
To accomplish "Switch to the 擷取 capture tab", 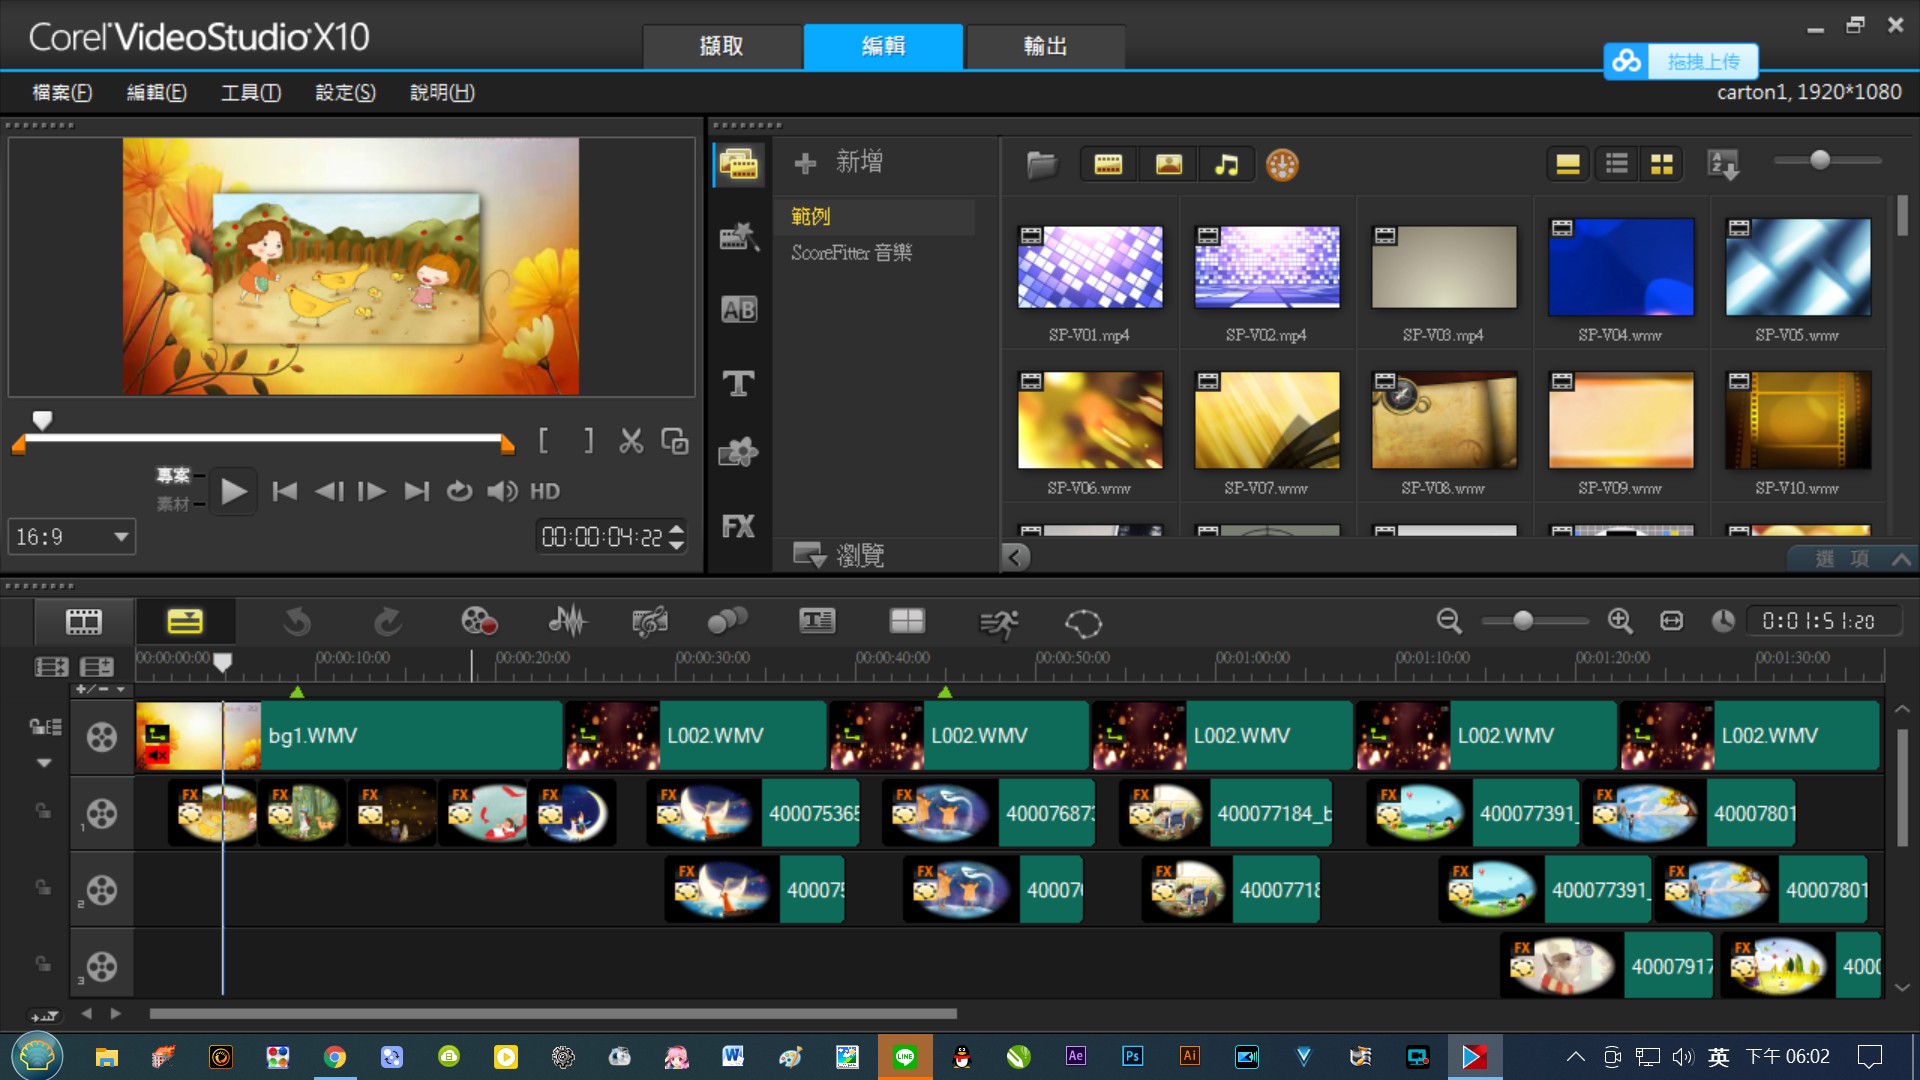I will click(x=722, y=46).
